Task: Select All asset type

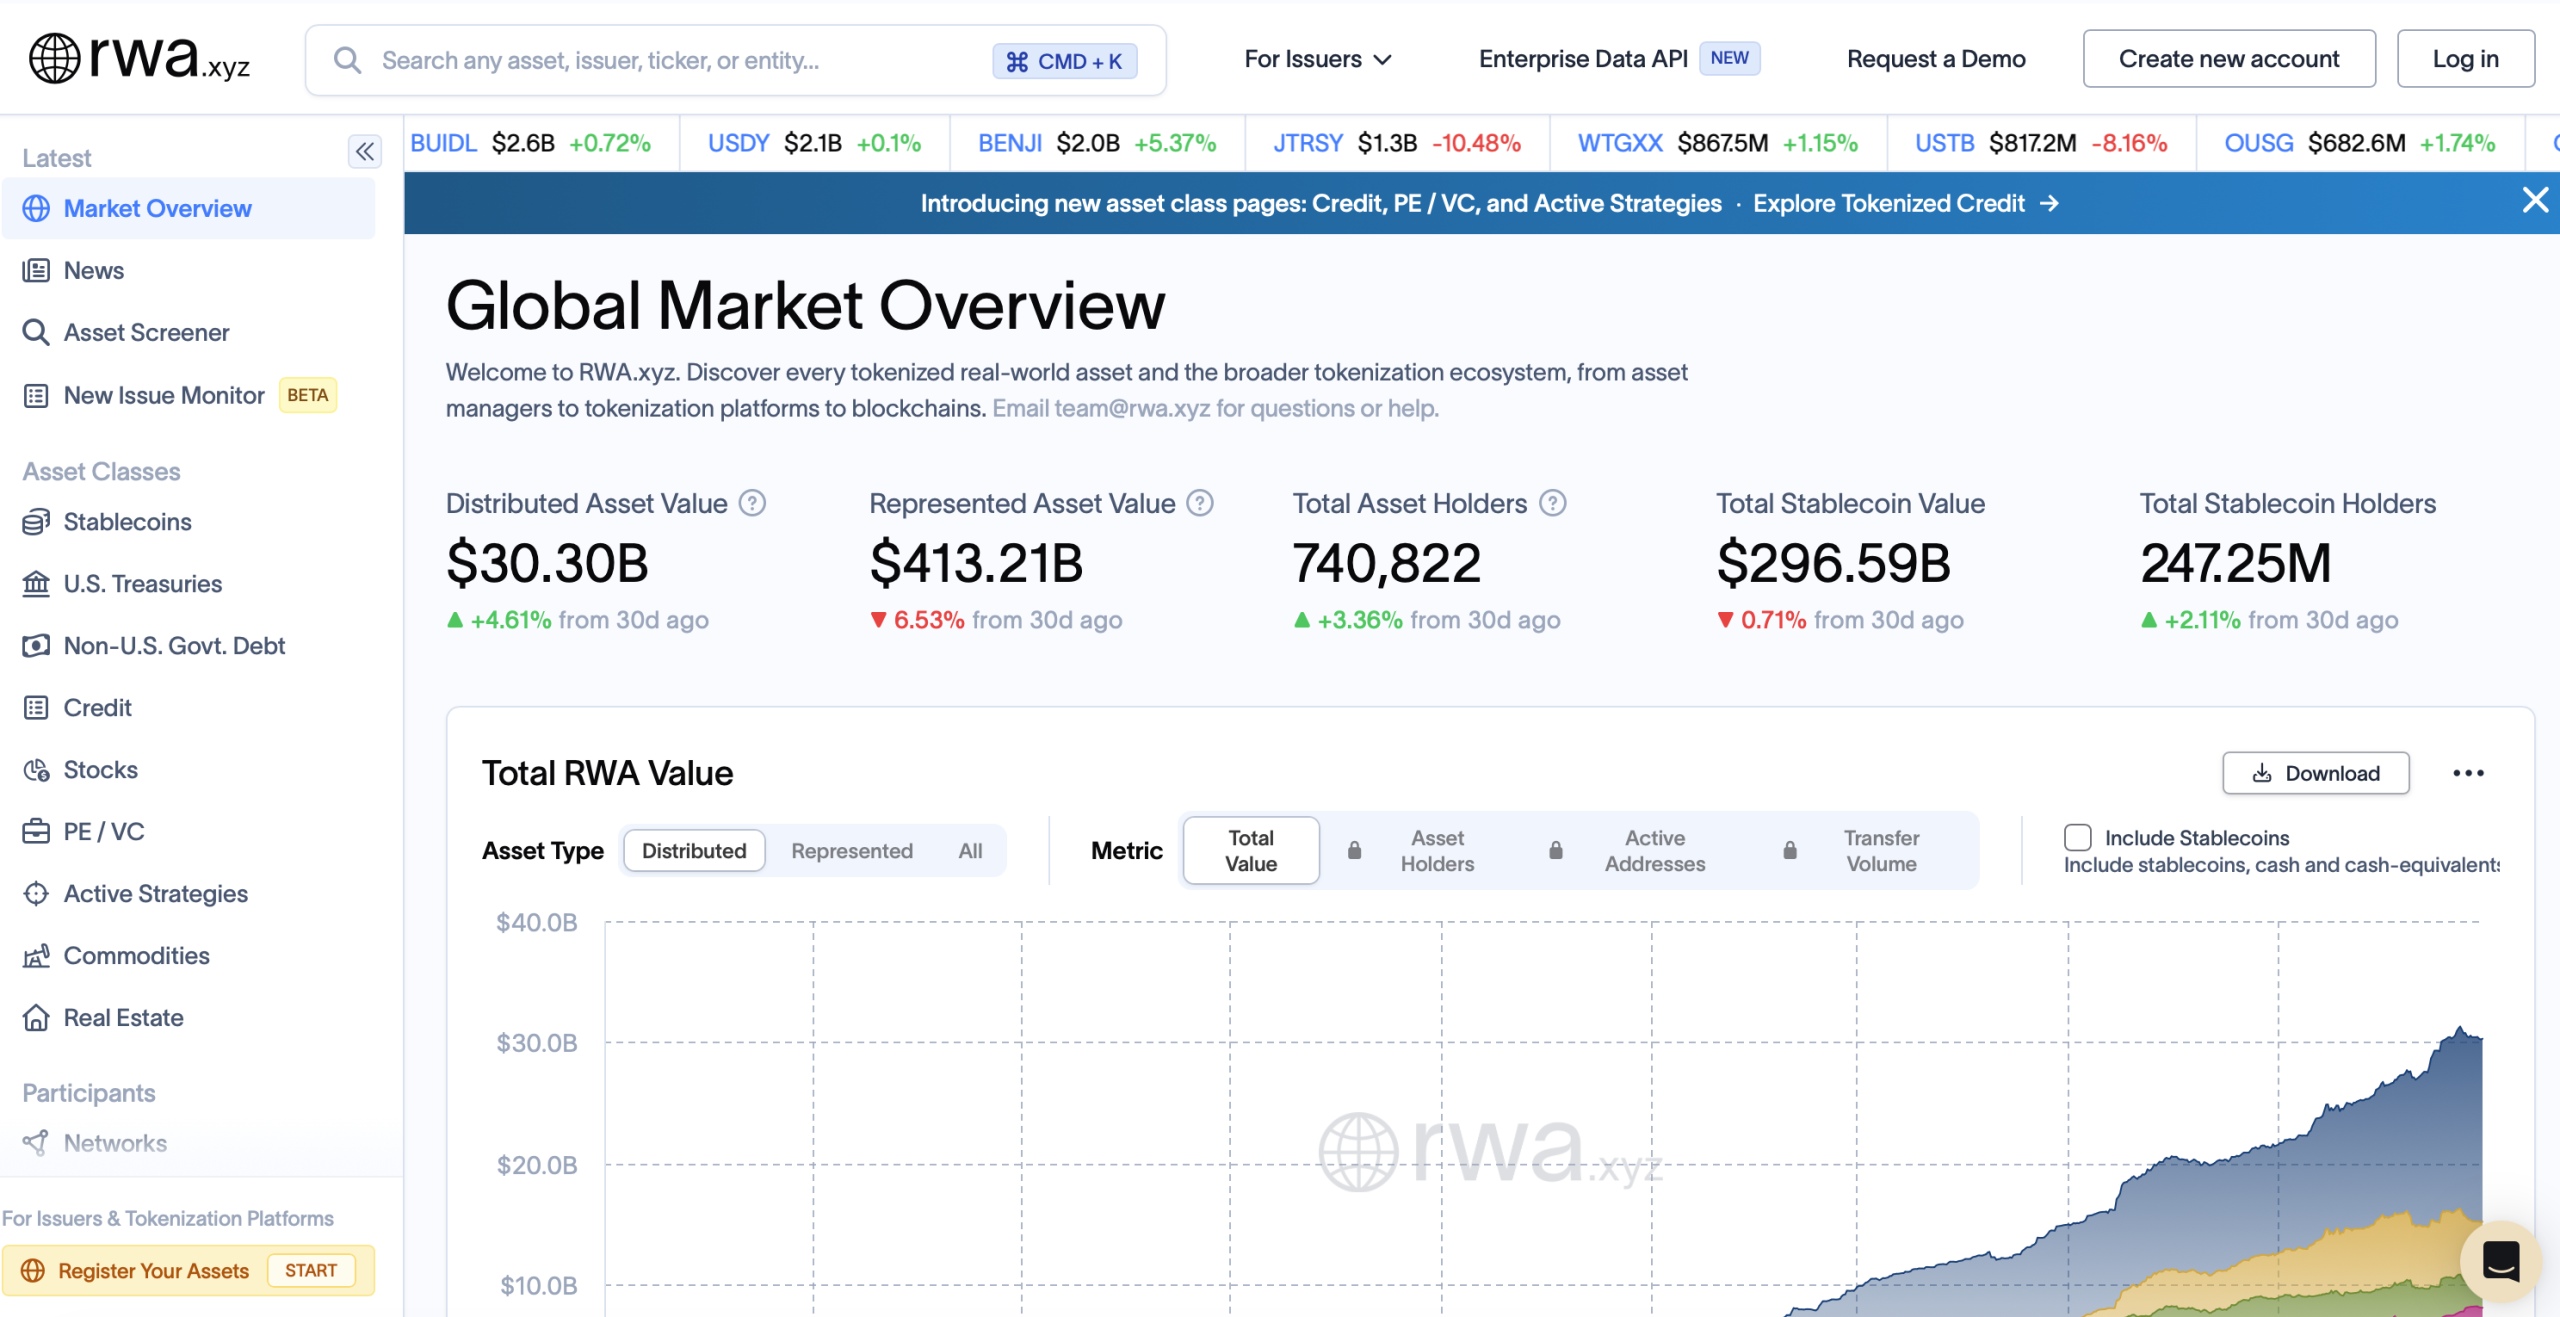Action: [x=970, y=850]
